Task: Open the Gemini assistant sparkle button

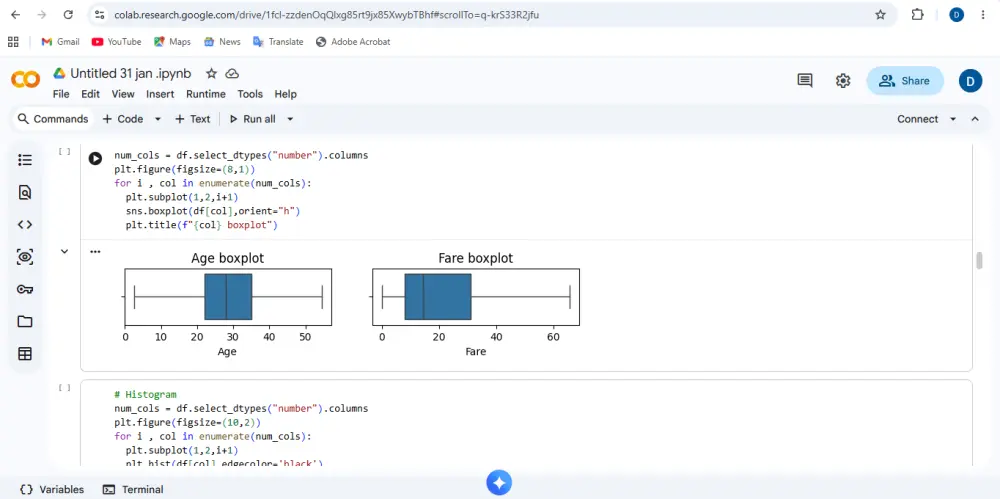Action: pos(499,483)
